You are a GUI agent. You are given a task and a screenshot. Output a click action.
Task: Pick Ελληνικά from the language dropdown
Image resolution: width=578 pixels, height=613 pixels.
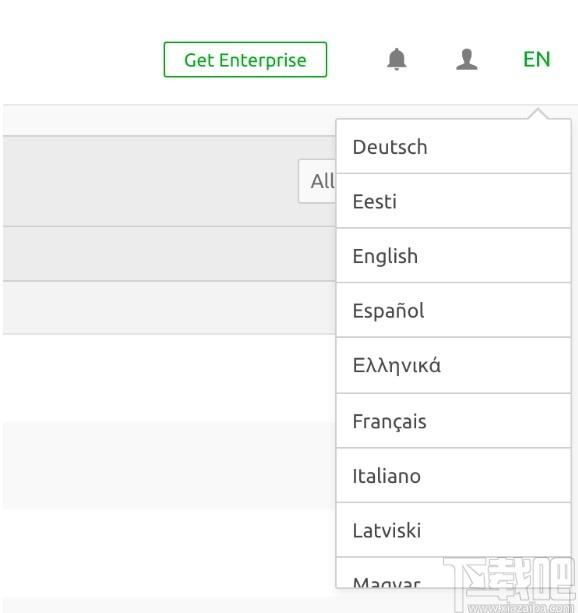[x=453, y=366]
